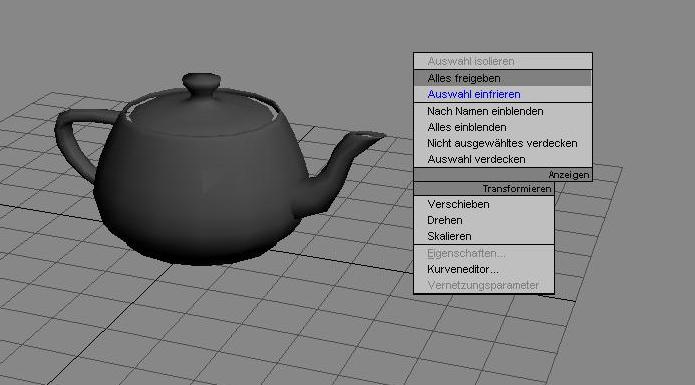Select 'Nicht ausgewähltes verdecken' entry
The image size is (695, 385).
pyautogui.click(x=503, y=143)
